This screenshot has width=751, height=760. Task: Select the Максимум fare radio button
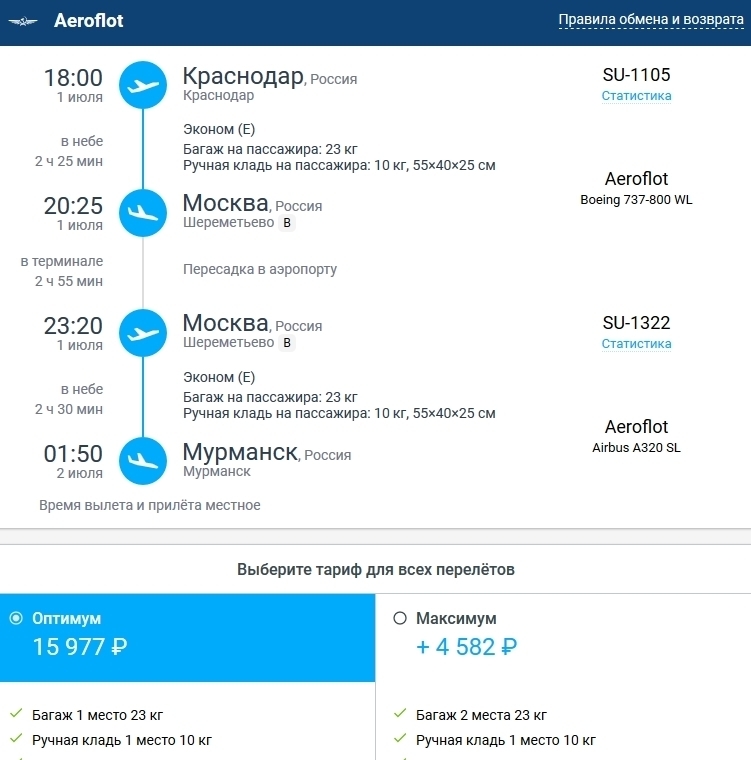pos(400,618)
